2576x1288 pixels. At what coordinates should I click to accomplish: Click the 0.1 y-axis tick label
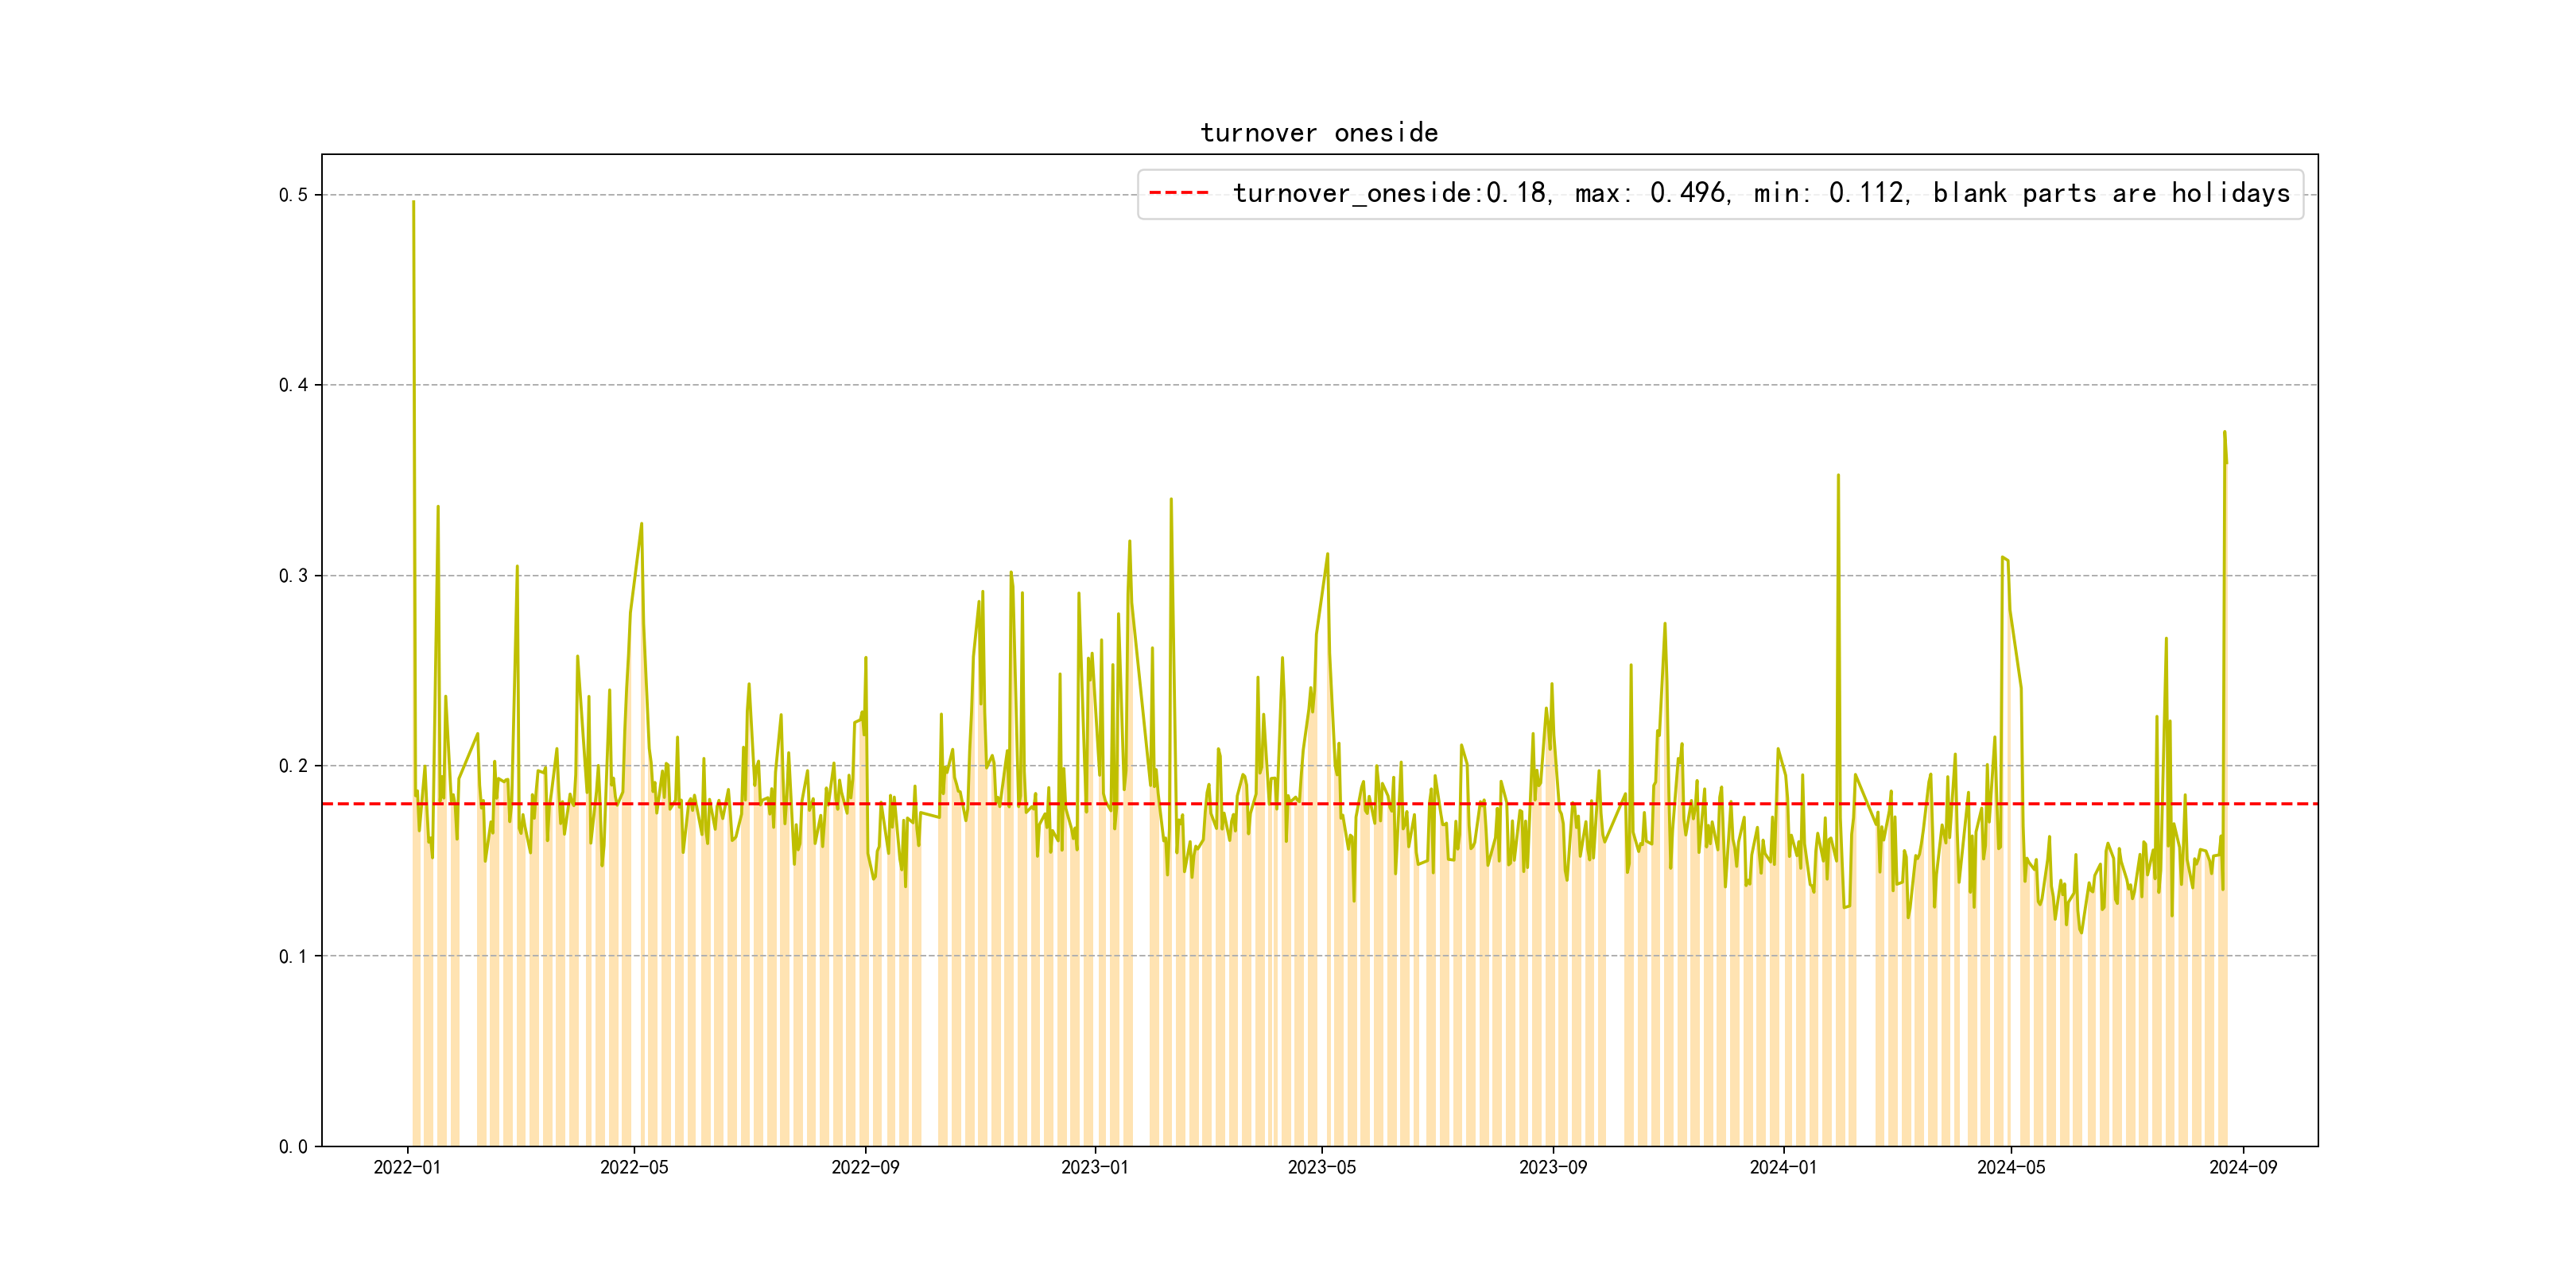pos(293,956)
